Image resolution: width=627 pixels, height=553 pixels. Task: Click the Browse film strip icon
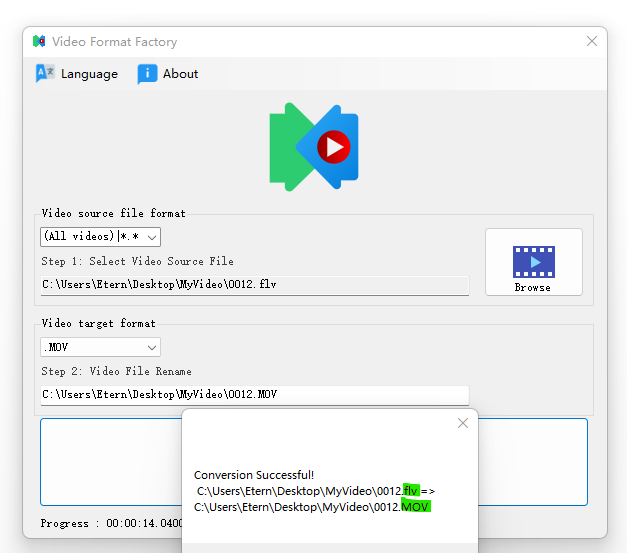tap(534, 262)
